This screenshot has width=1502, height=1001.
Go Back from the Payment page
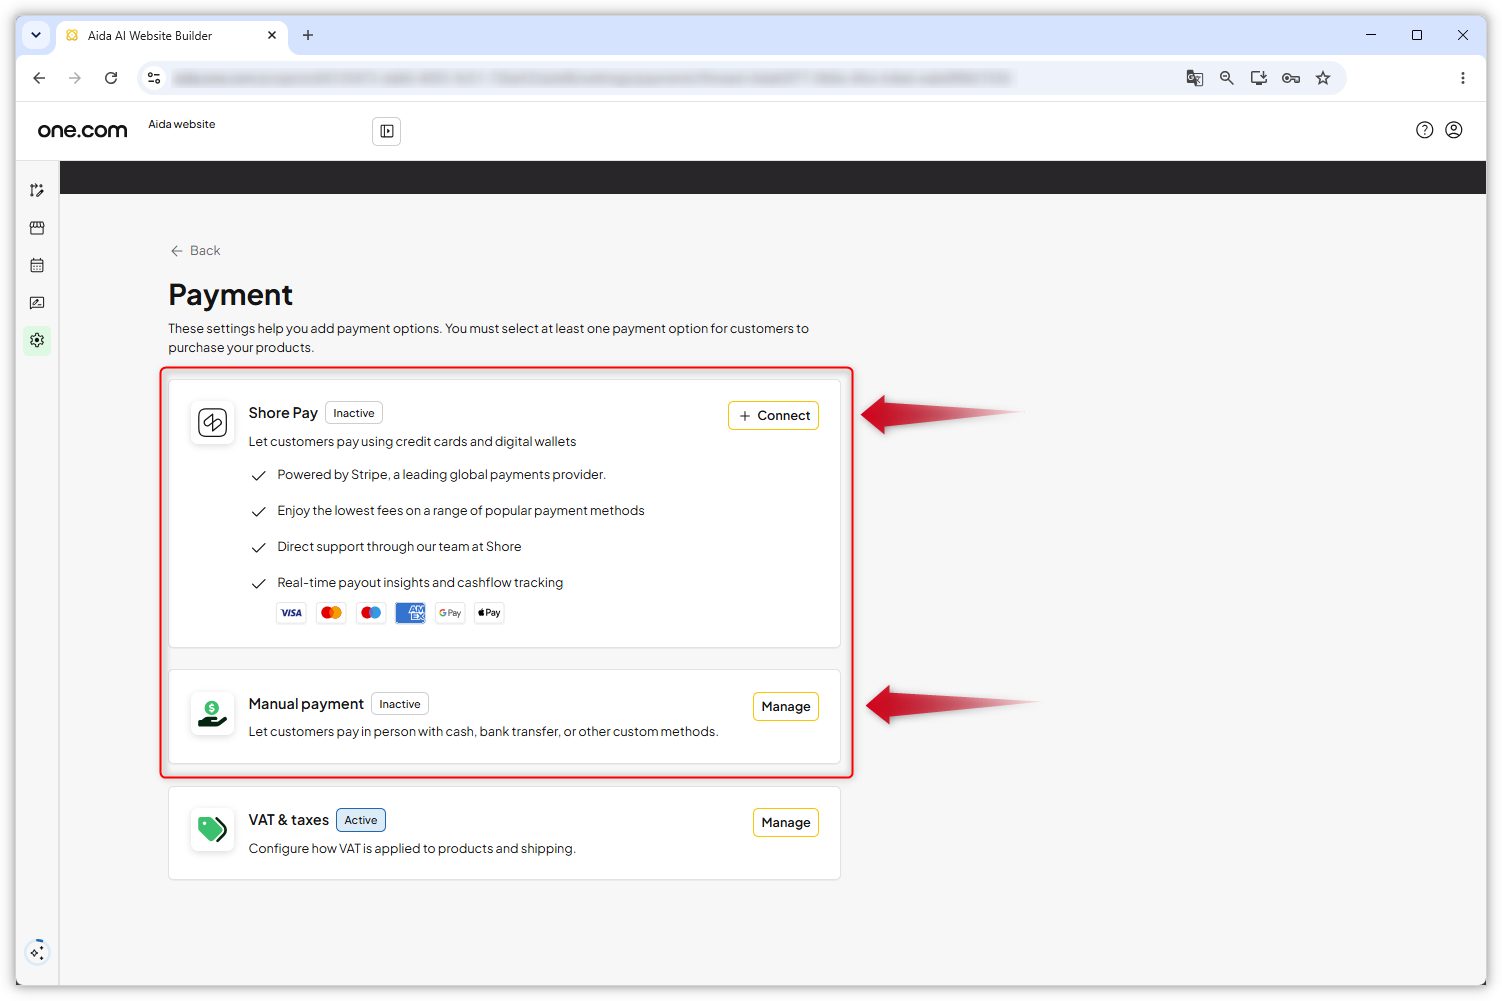point(195,251)
